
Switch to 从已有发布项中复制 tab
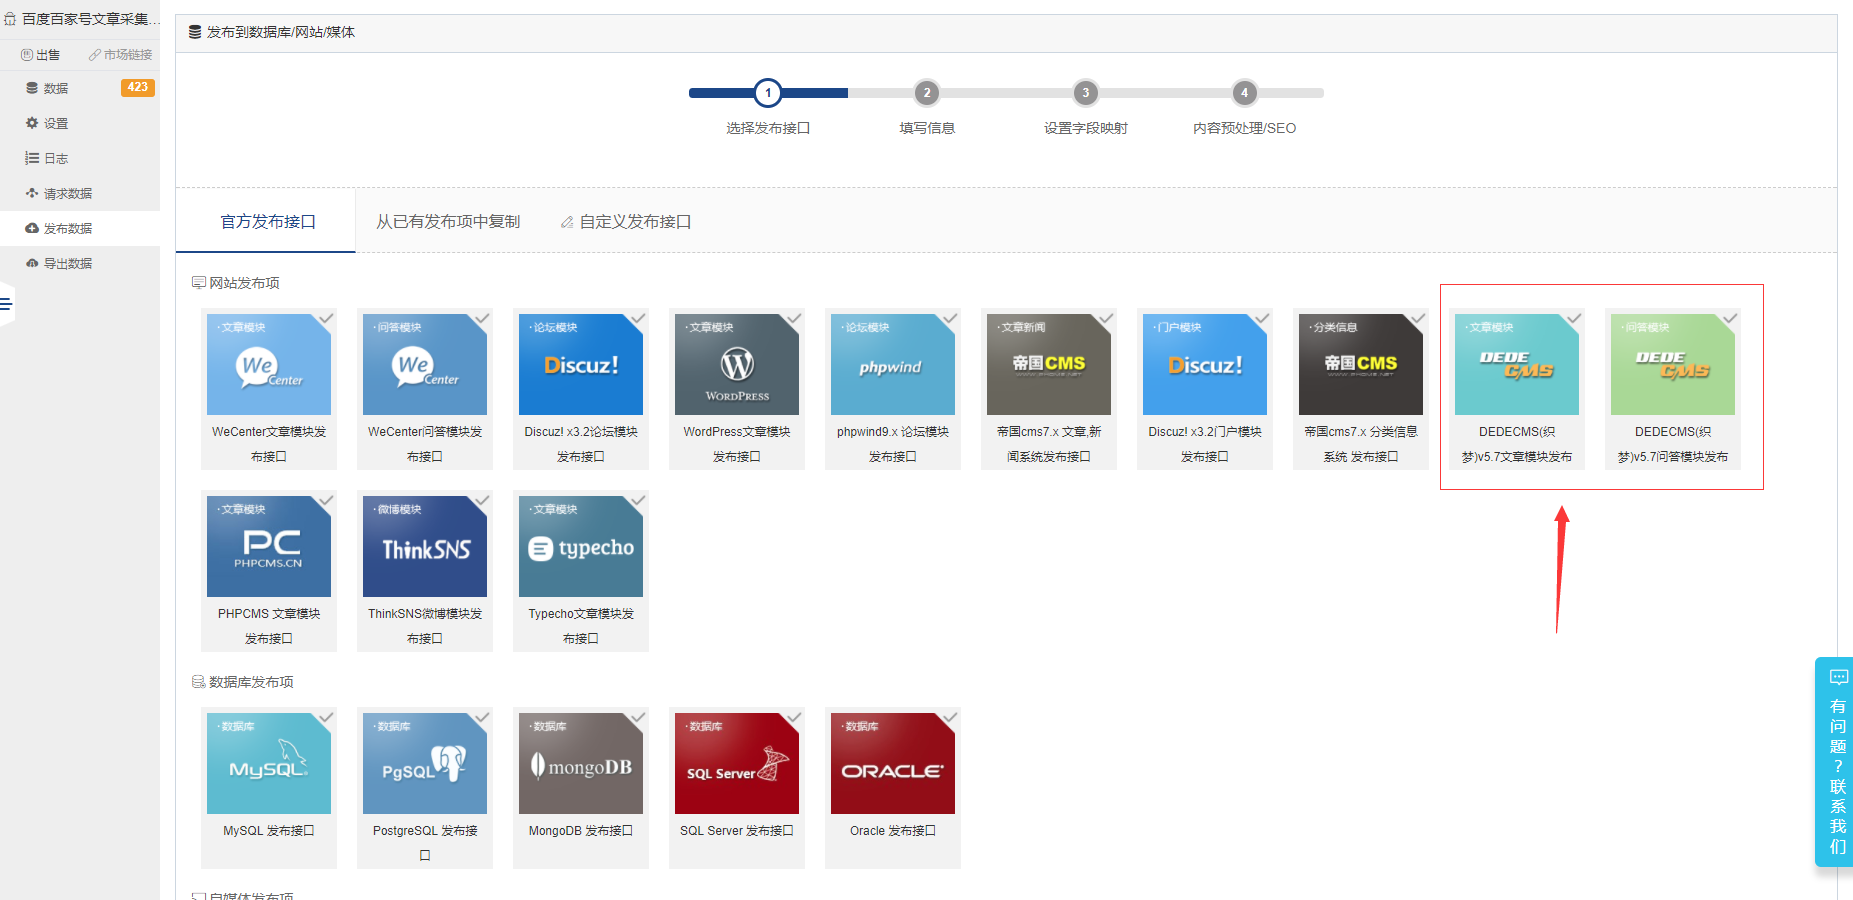tap(448, 221)
